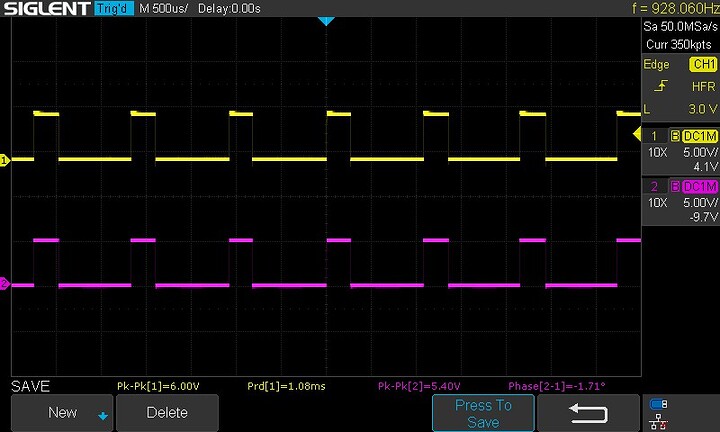Click the rising edge slope icon

pyautogui.click(x=661, y=86)
